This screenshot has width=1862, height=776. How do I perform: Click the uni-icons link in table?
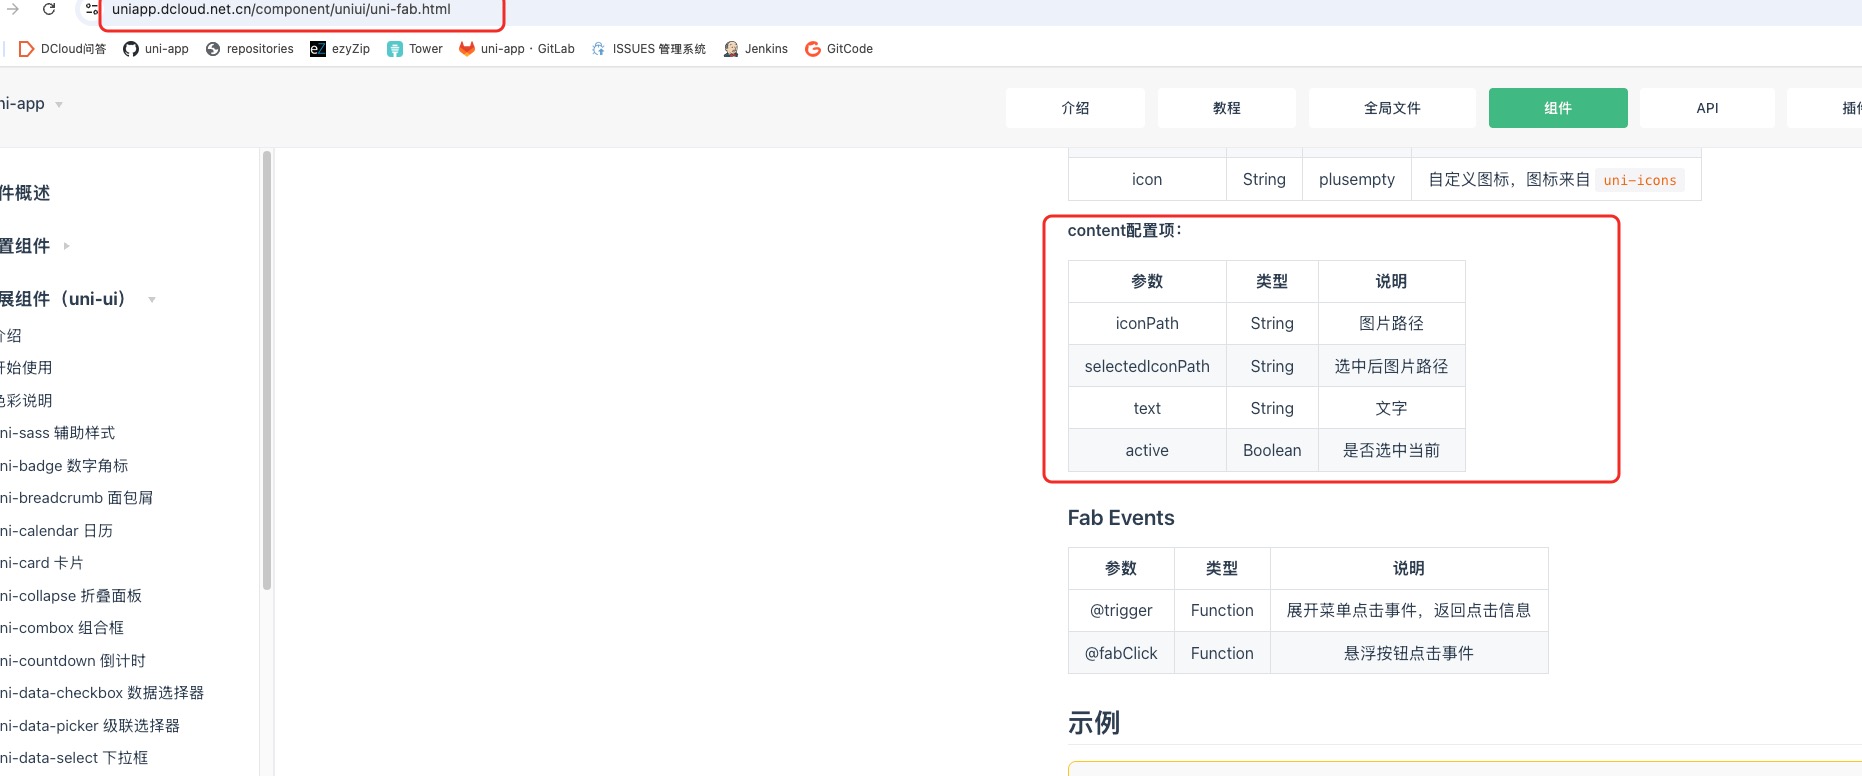click(1639, 180)
